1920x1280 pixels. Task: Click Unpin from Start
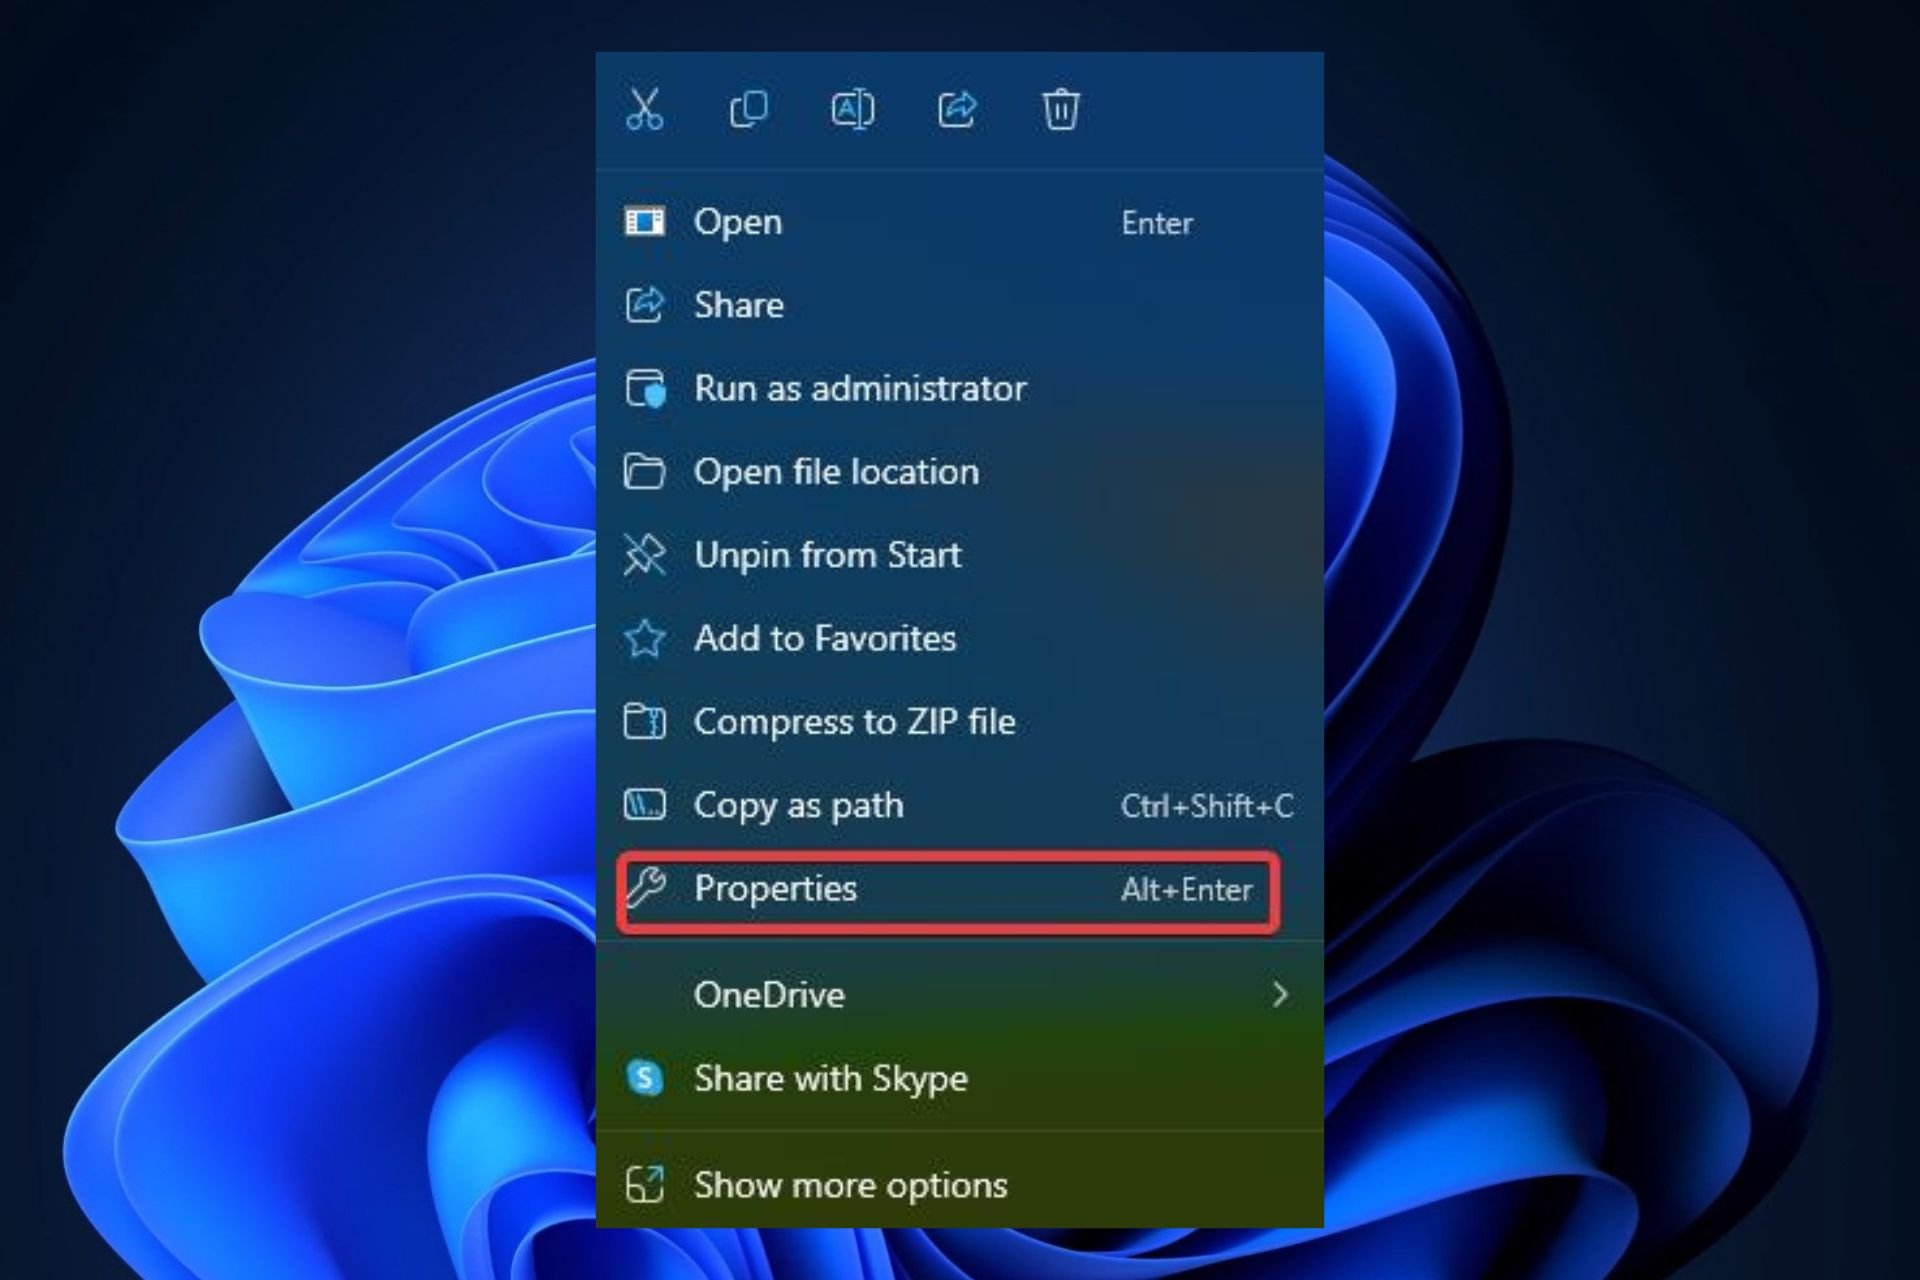(x=960, y=555)
